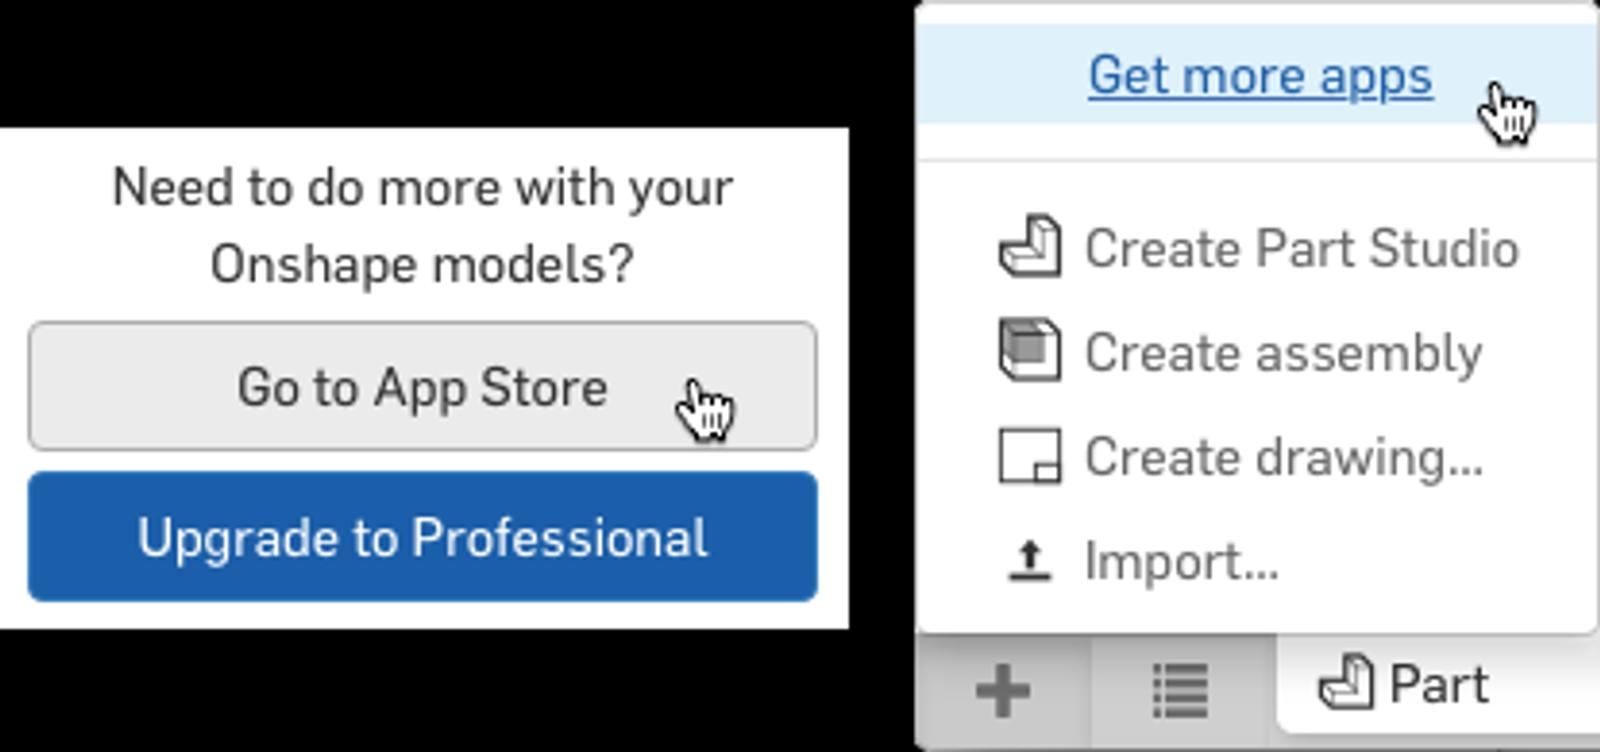Select the "Create Part Studio" menu label

coord(1301,248)
